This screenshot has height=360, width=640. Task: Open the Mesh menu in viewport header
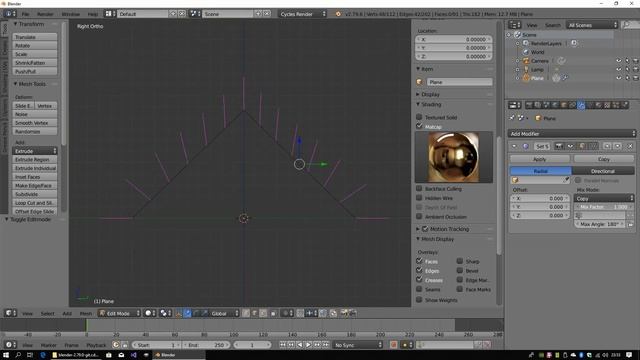click(x=86, y=313)
